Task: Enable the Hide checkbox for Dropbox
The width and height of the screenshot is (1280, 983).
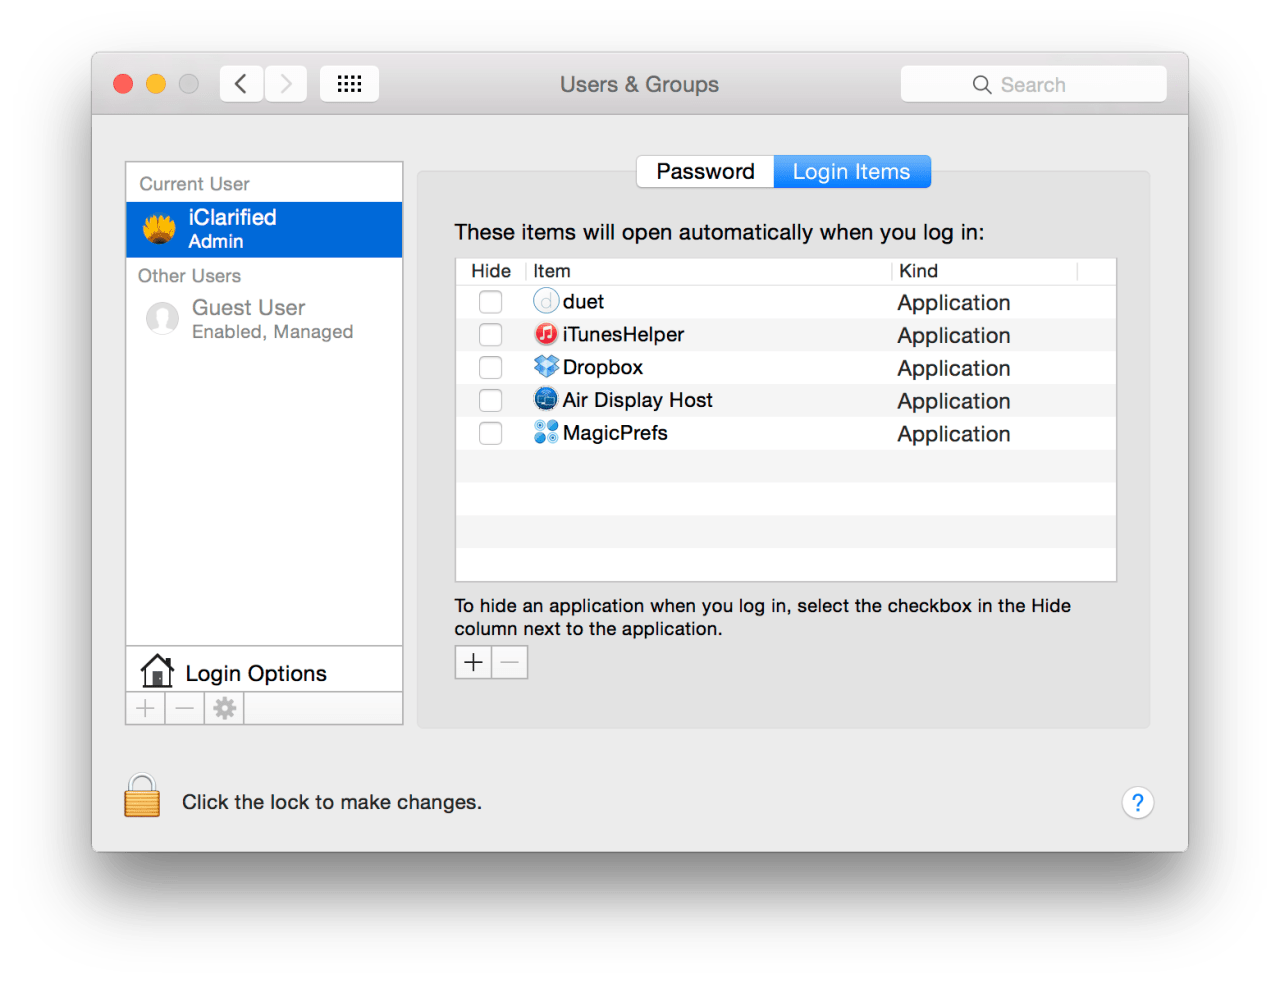Action: (490, 367)
